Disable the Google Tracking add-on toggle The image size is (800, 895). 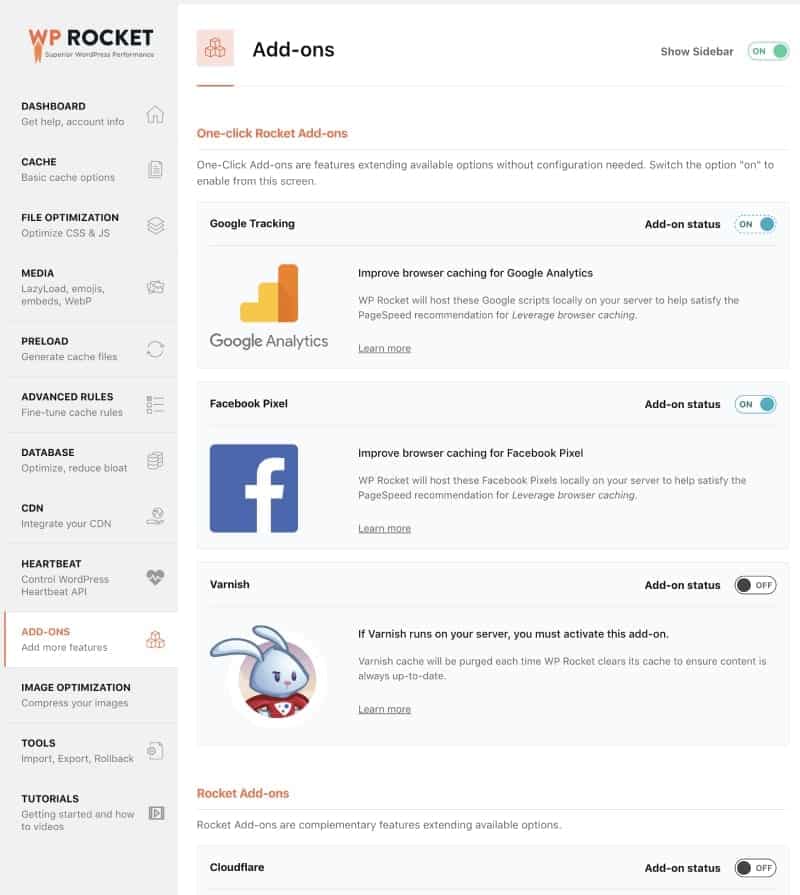[755, 224]
